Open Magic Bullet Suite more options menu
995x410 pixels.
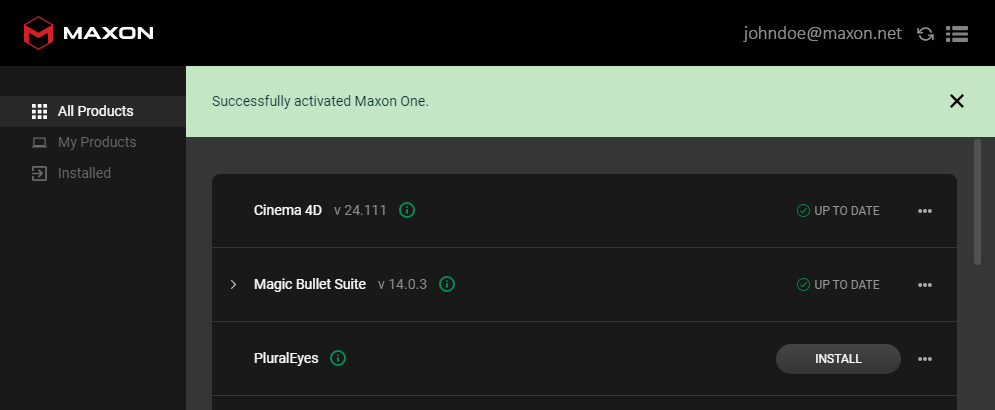click(x=925, y=285)
